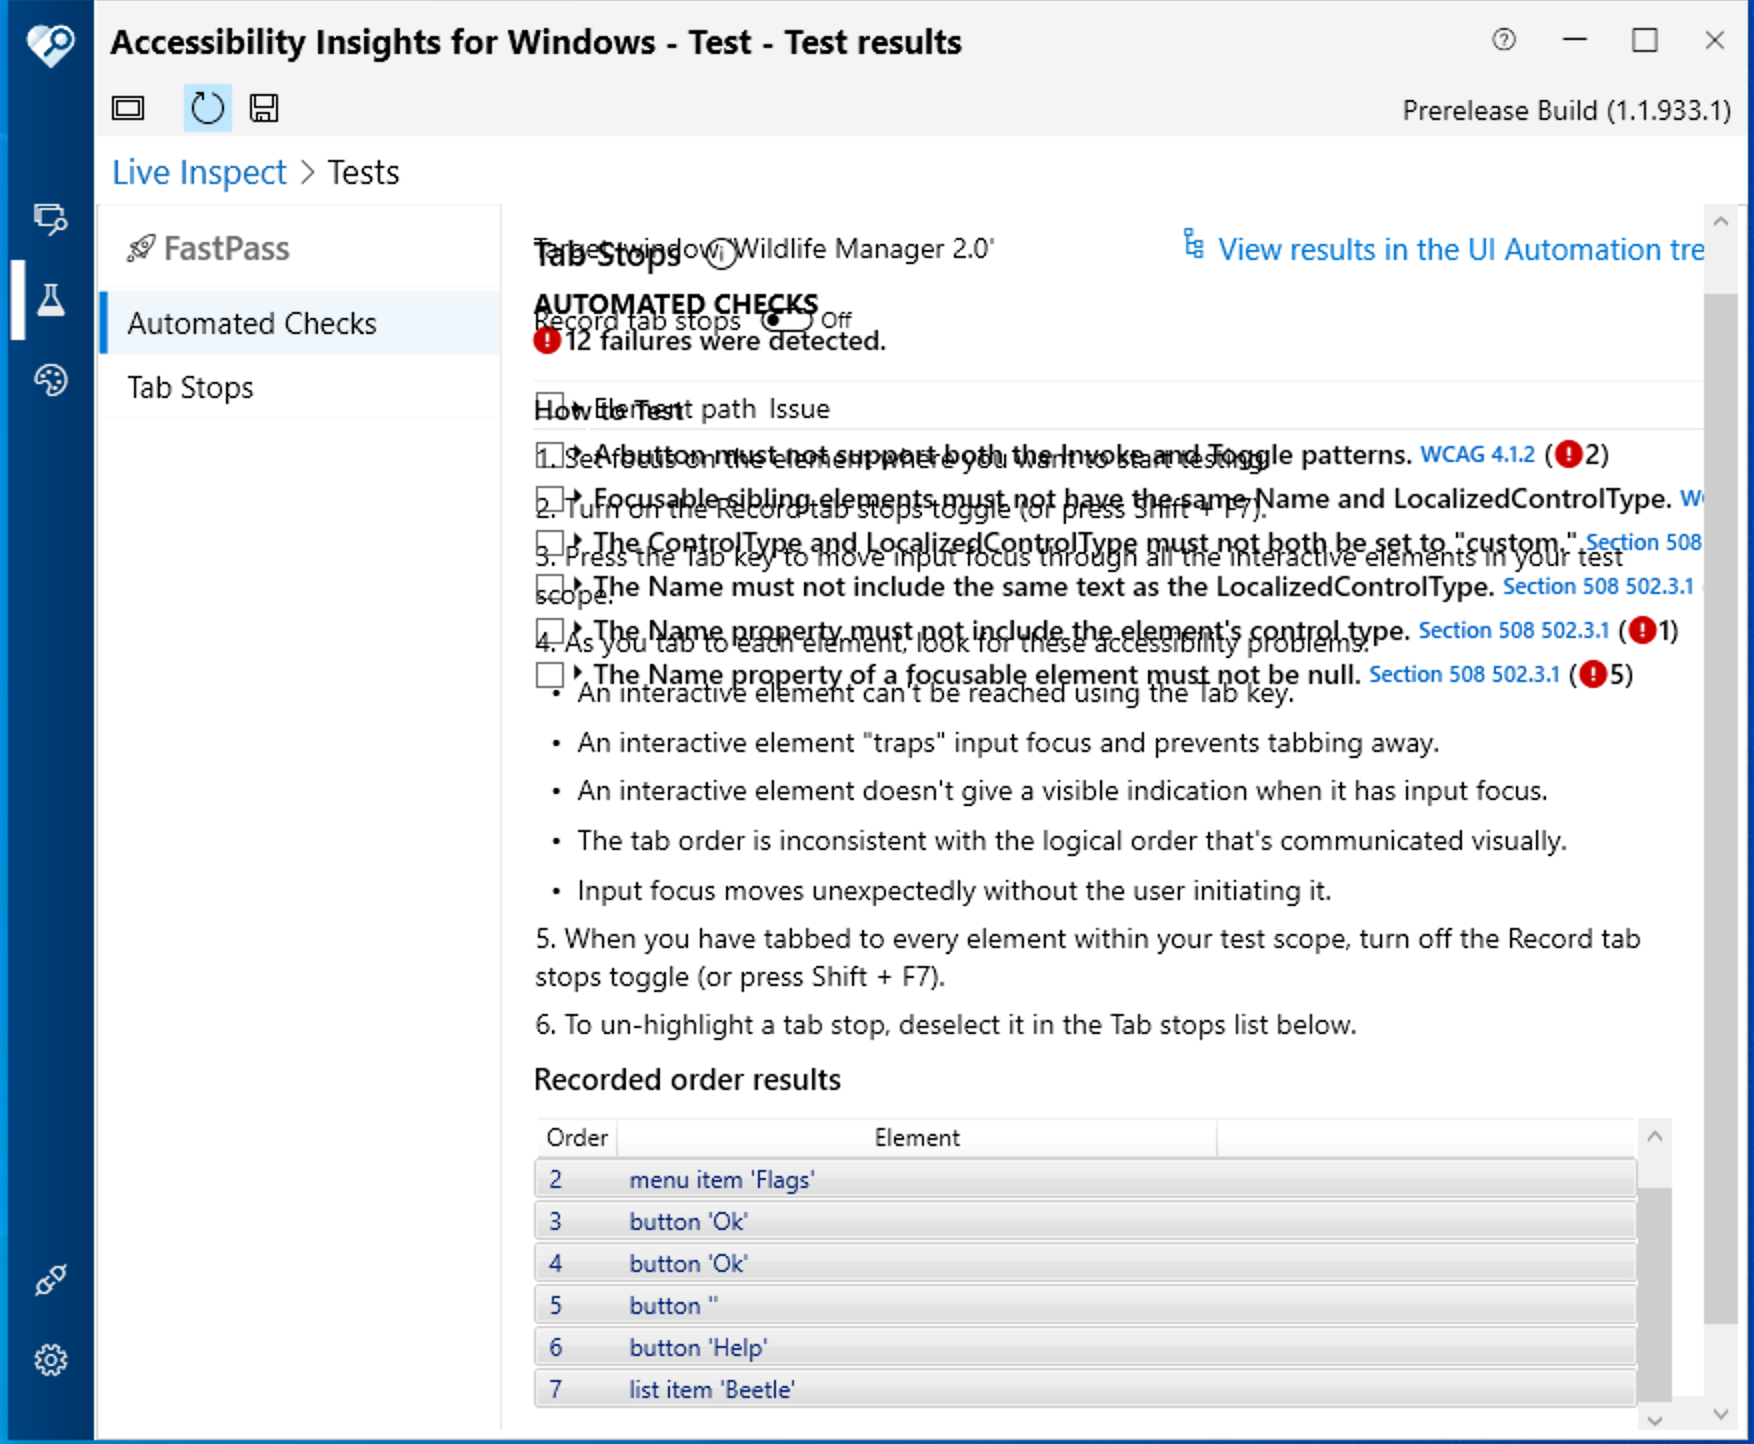This screenshot has width=1754, height=1444.
Task: Follow the WCAG 4.1.2 link
Action: coord(1478,454)
